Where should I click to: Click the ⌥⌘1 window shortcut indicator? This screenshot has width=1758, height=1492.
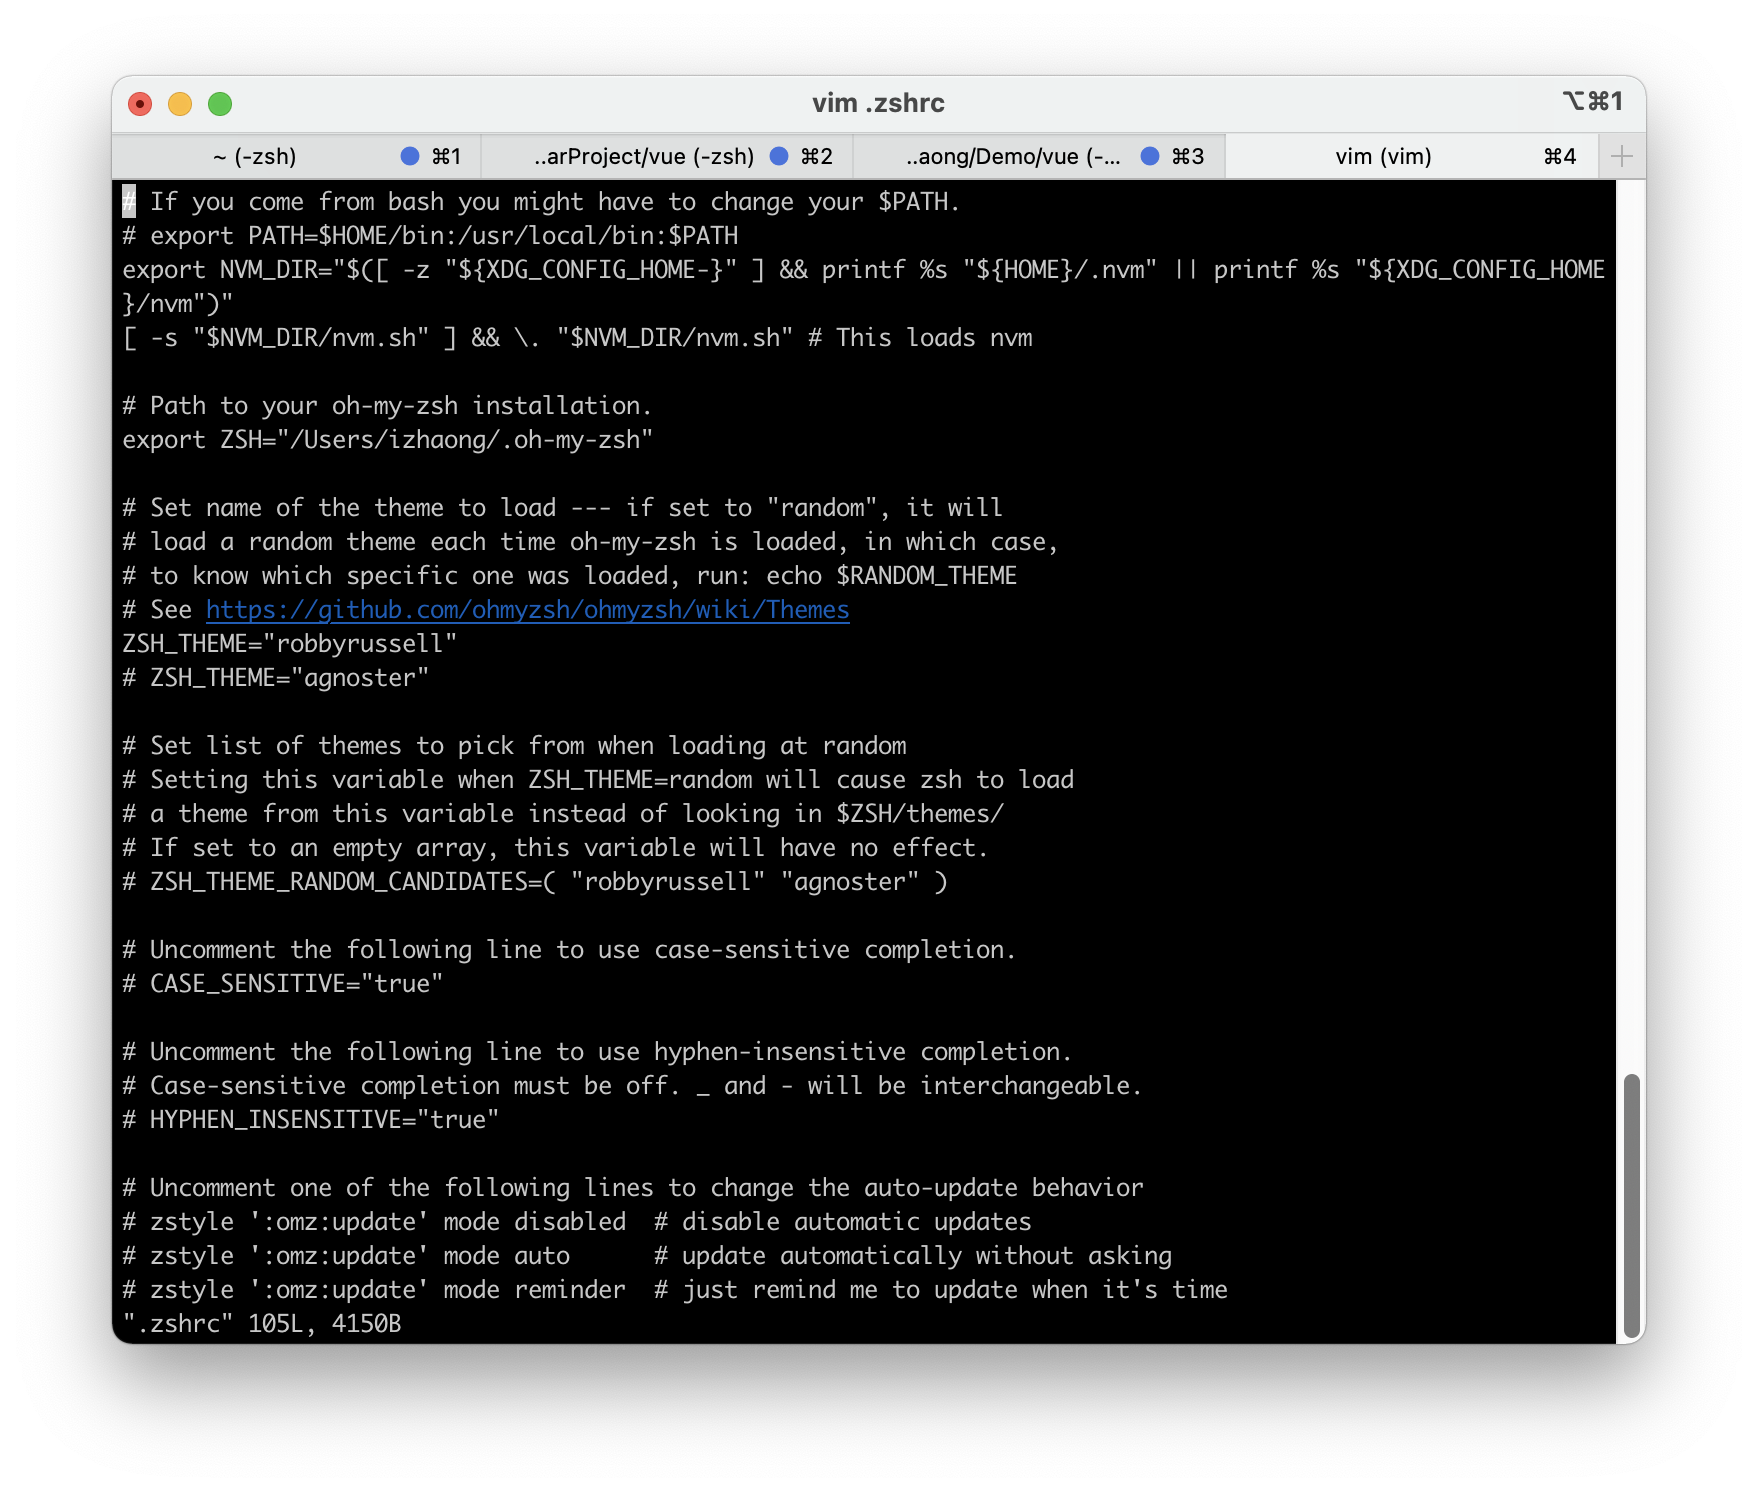coord(1592,102)
